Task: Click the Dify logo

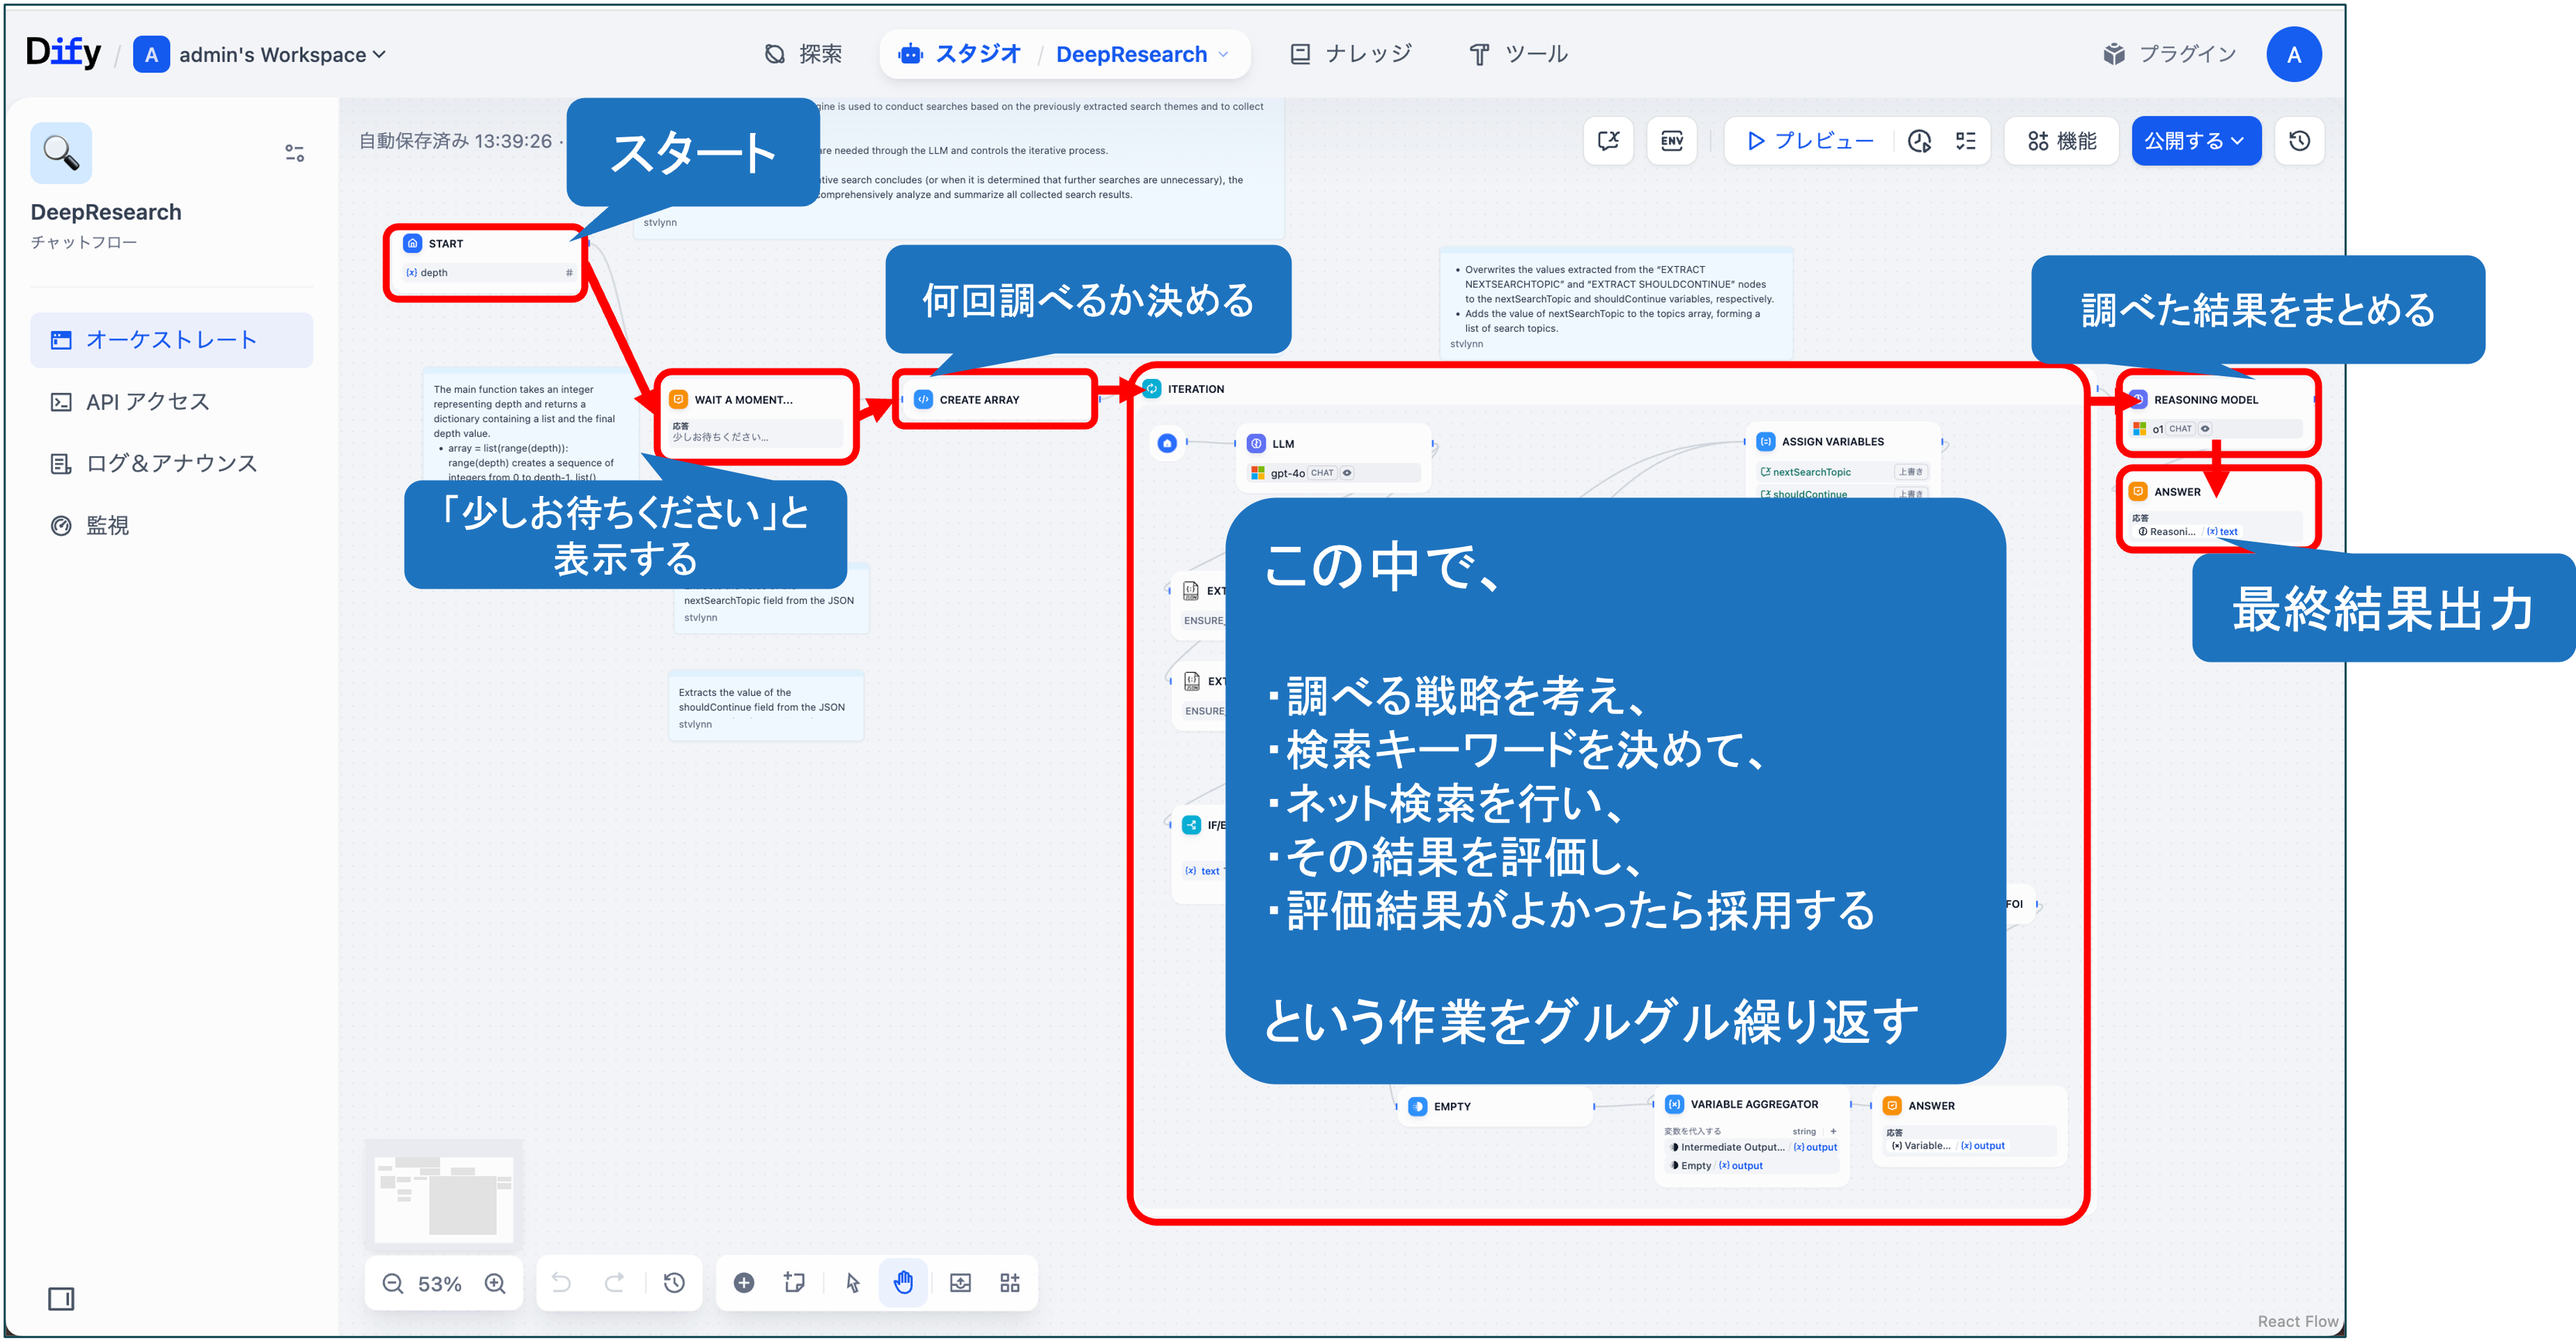Action: tap(63, 53)
